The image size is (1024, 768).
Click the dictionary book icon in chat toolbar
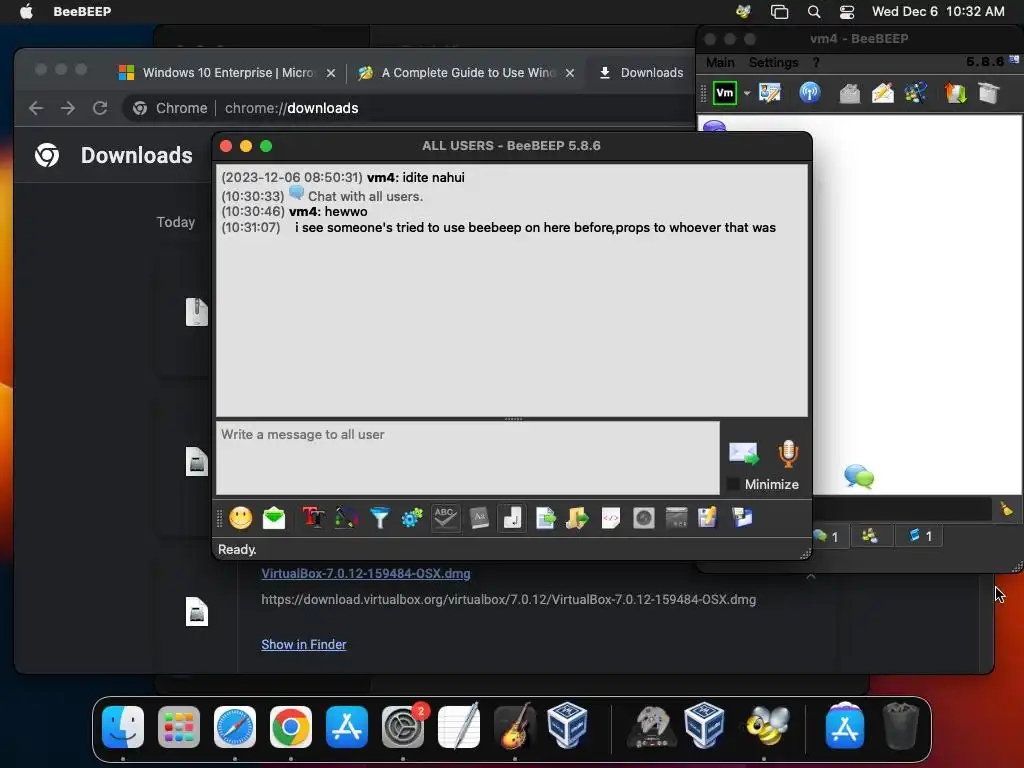click(x=479, y=518)
